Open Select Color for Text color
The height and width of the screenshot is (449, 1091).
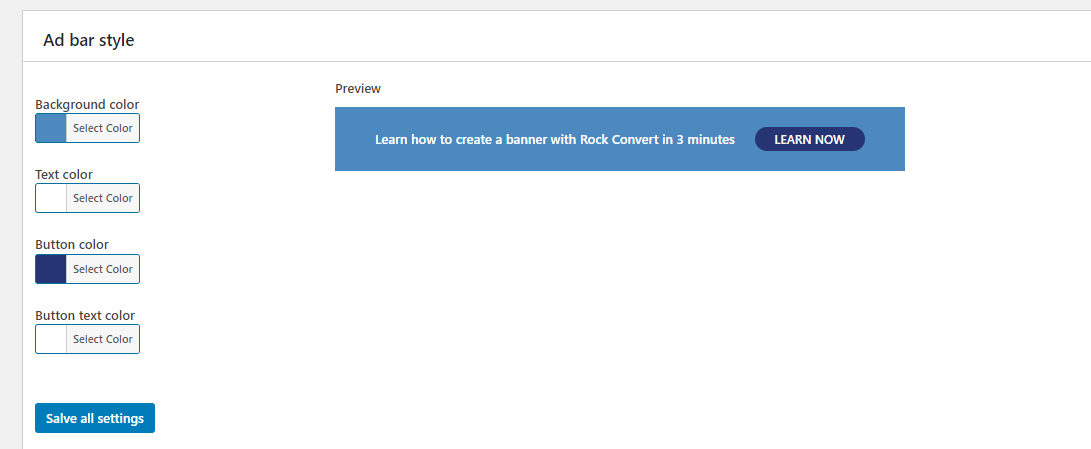pyautogui.click(x=103, y=198)
